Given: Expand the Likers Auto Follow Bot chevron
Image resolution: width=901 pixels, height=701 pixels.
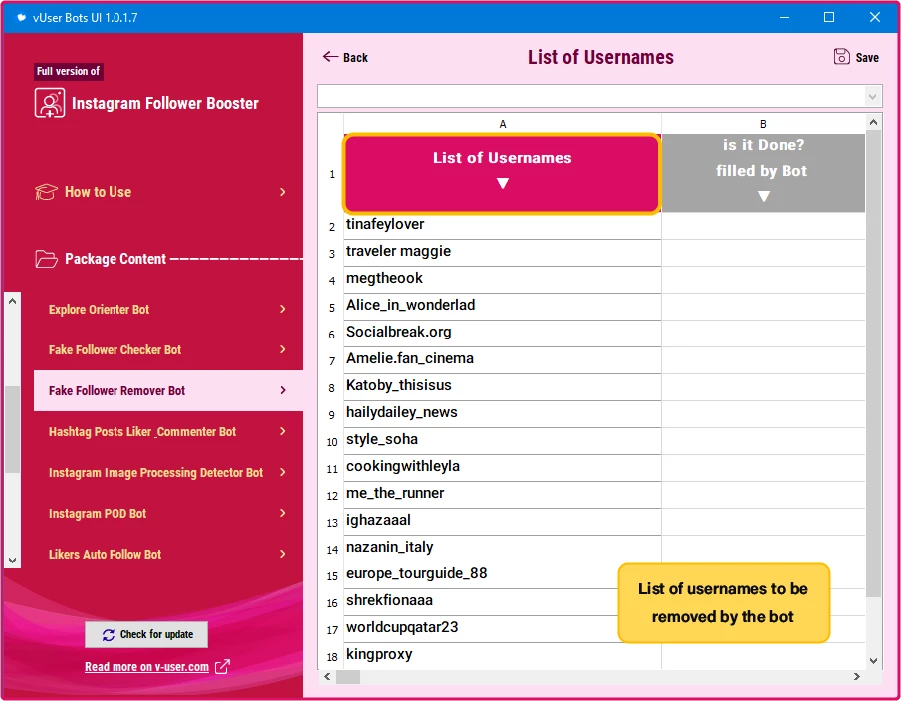Looking at the screenshot, I should point(283,554).
